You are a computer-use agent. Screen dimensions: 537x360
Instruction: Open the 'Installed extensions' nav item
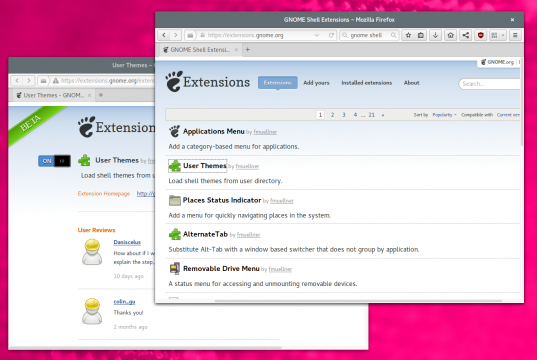pyautogui.click(x=366, y=83)
